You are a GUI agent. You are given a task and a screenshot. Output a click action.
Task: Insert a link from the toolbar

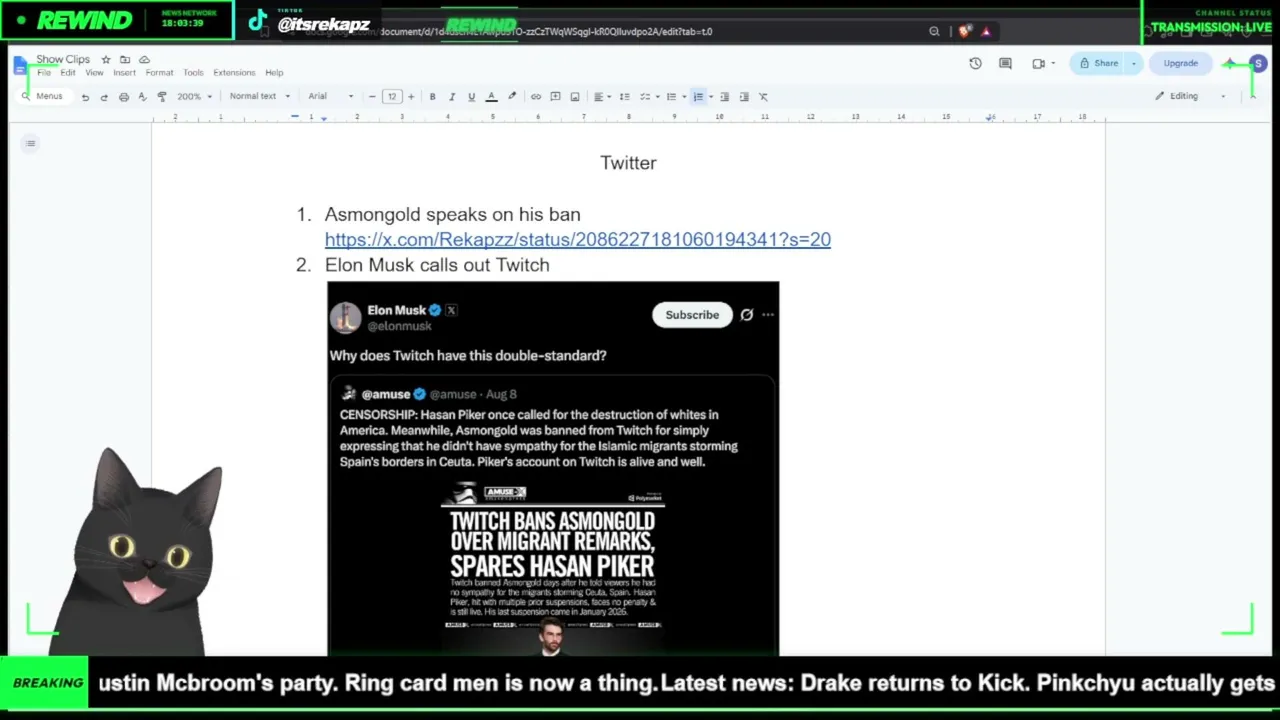click(x=536, y=97)
